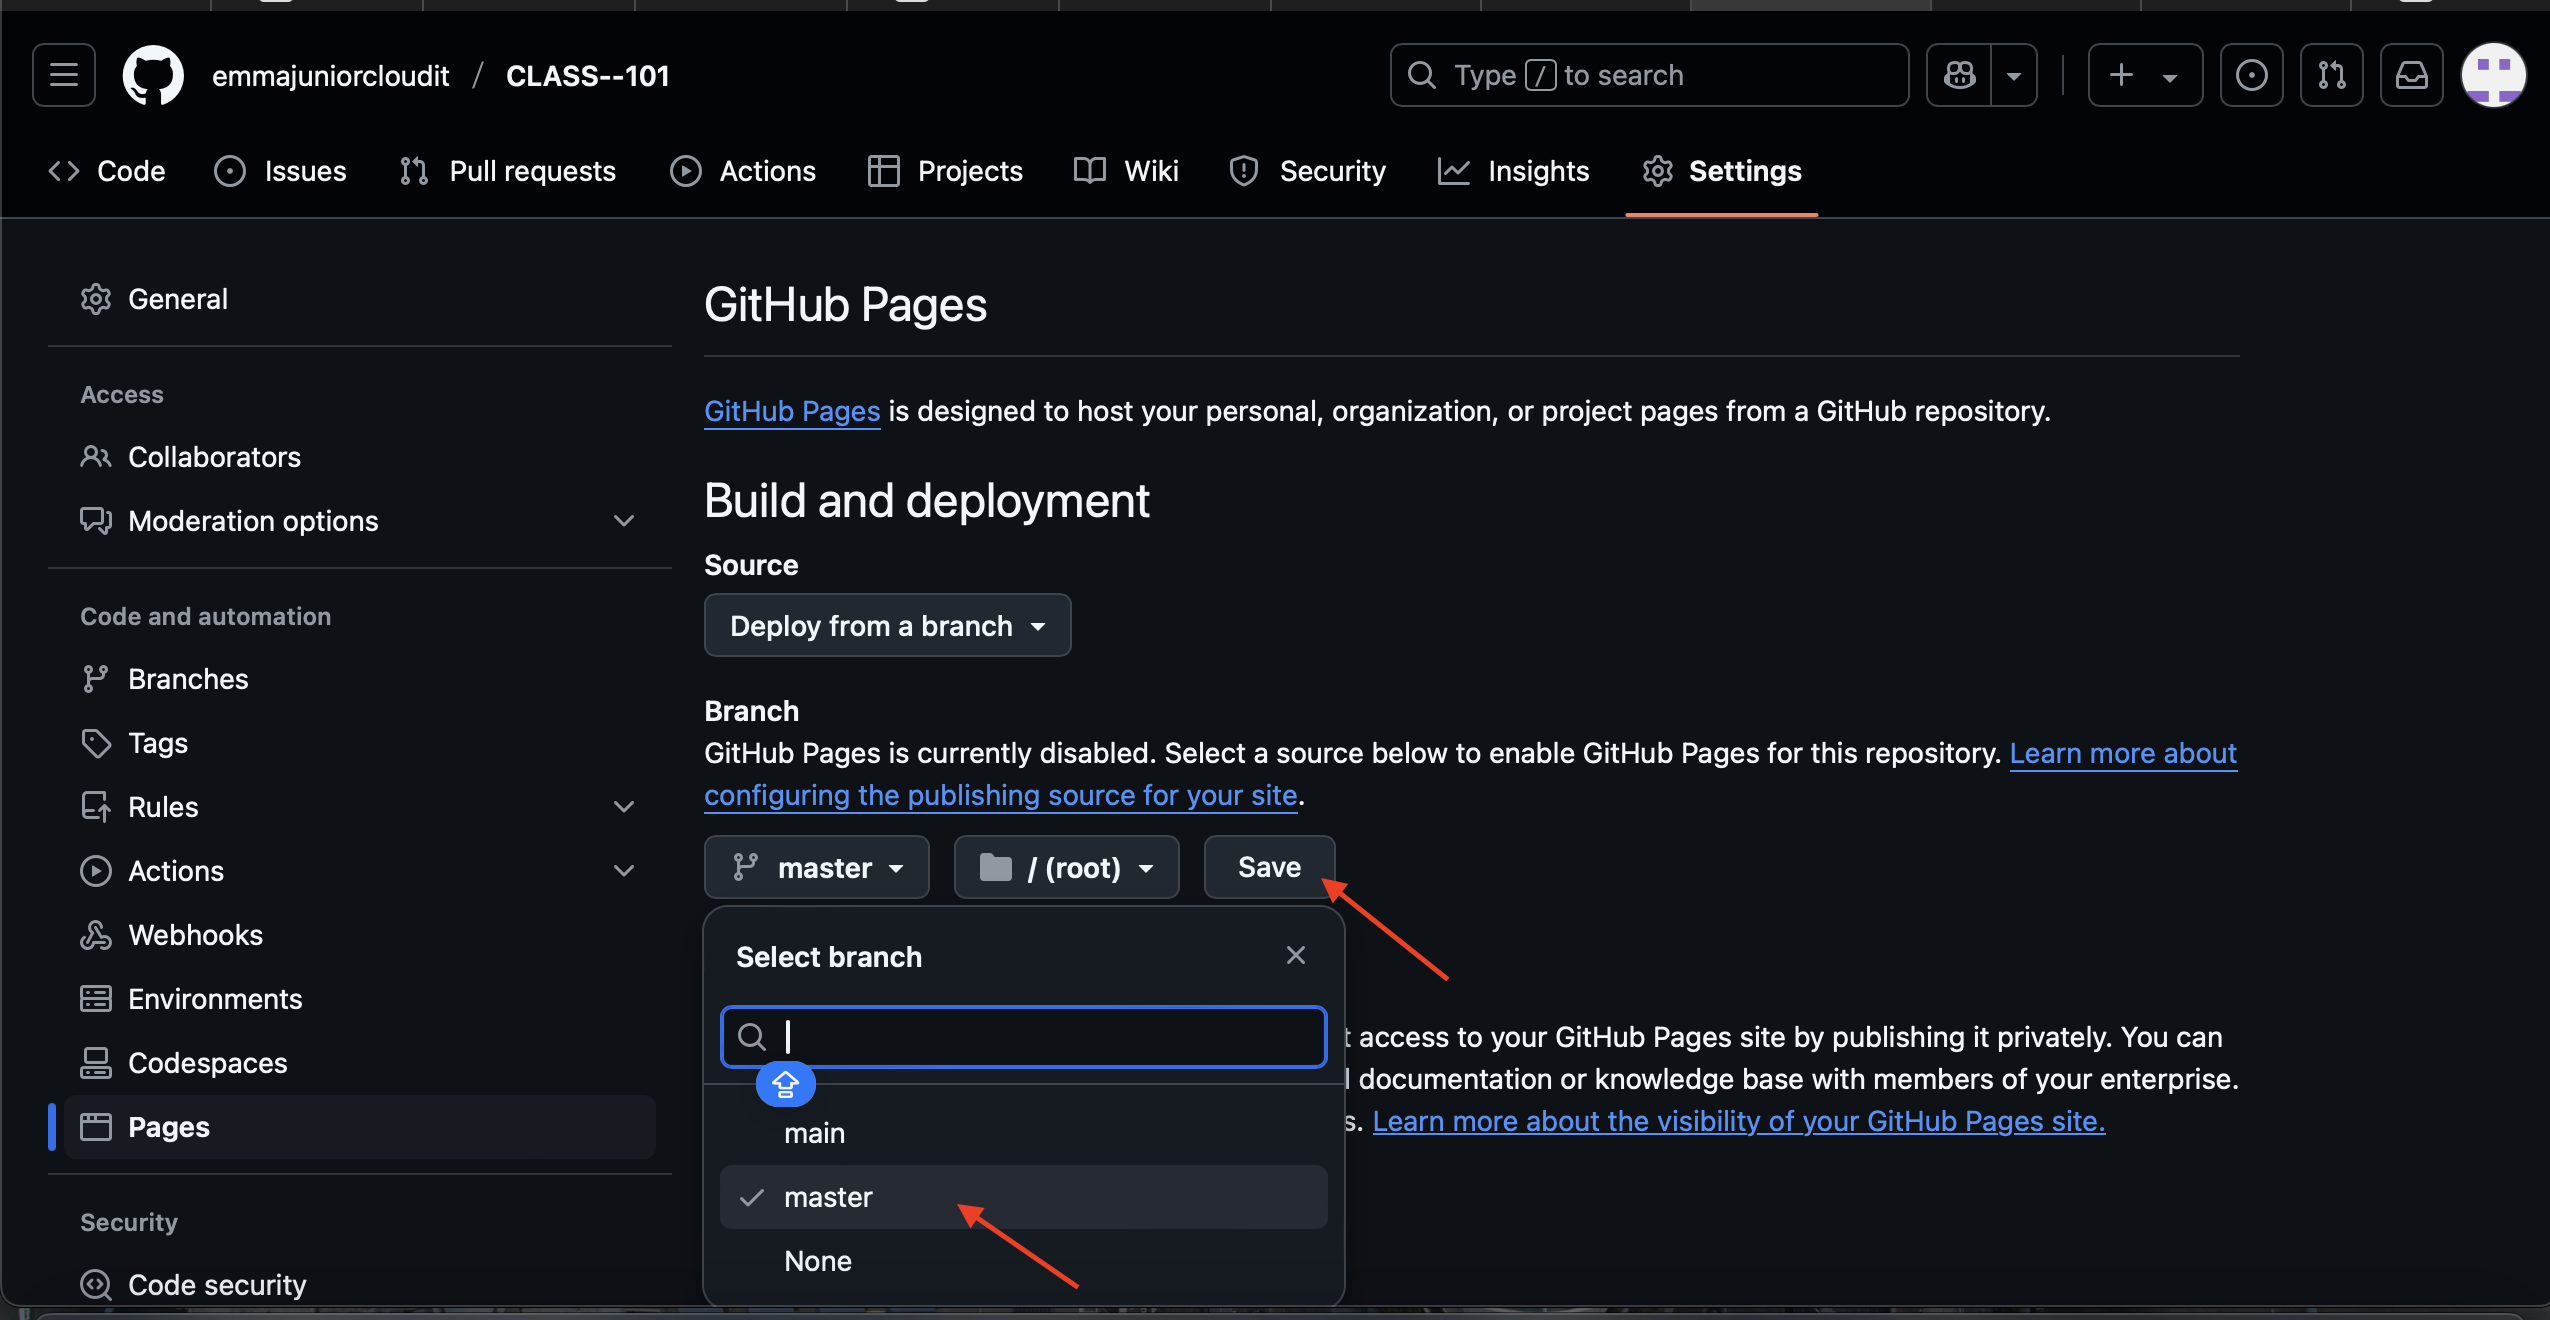The image size is (2550, 1320).
Task: Open the hamburger navigation menu
Action: pyautogui.click(x=64, y=75)
